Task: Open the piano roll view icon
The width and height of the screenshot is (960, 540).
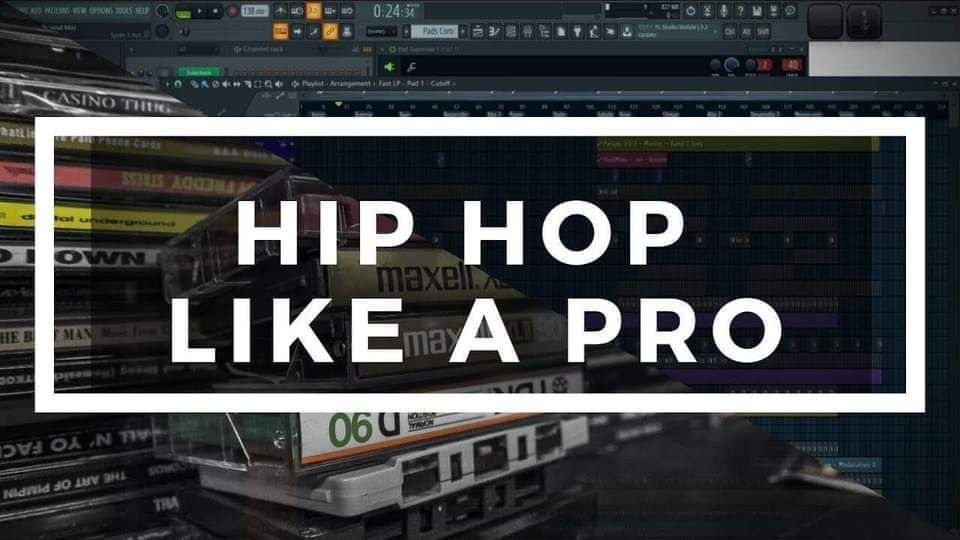Action: pos(494,31)
